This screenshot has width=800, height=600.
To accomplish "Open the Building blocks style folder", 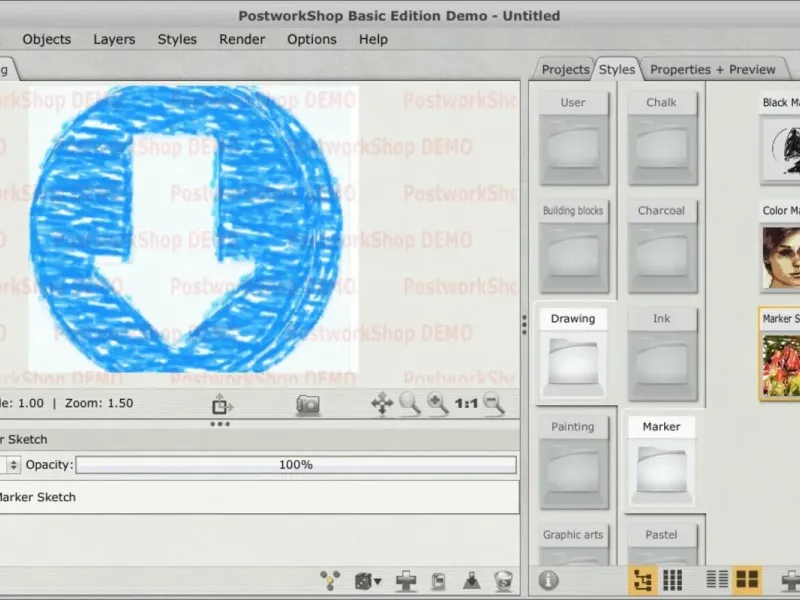I will click(573, 247).
